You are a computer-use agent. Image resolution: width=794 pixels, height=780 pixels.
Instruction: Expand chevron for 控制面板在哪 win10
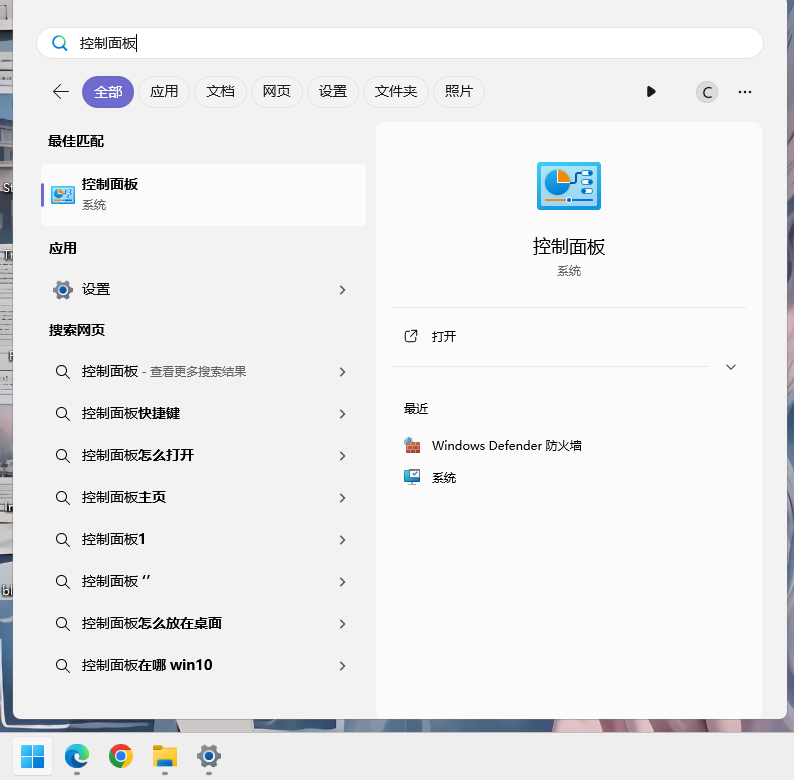342,666
